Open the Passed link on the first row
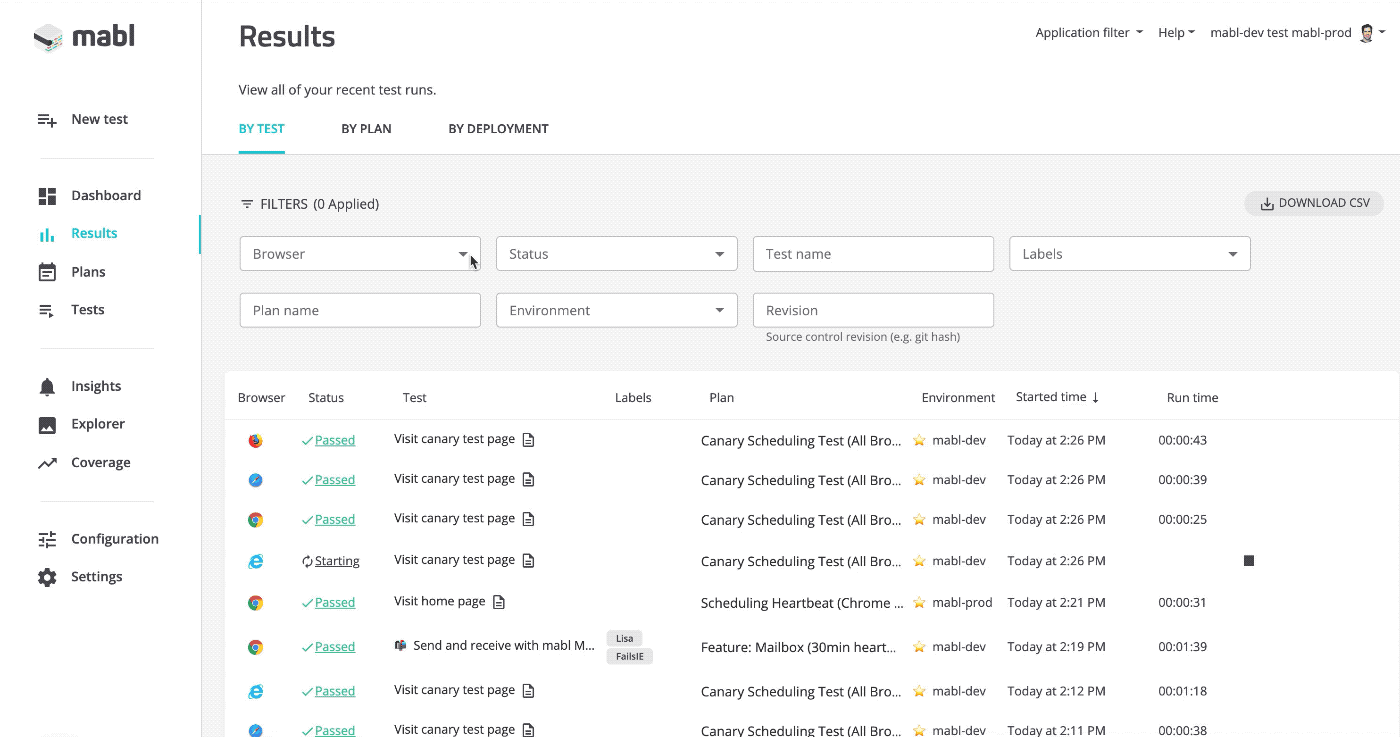Screen dimensions: 1400x737 [335, 440]
